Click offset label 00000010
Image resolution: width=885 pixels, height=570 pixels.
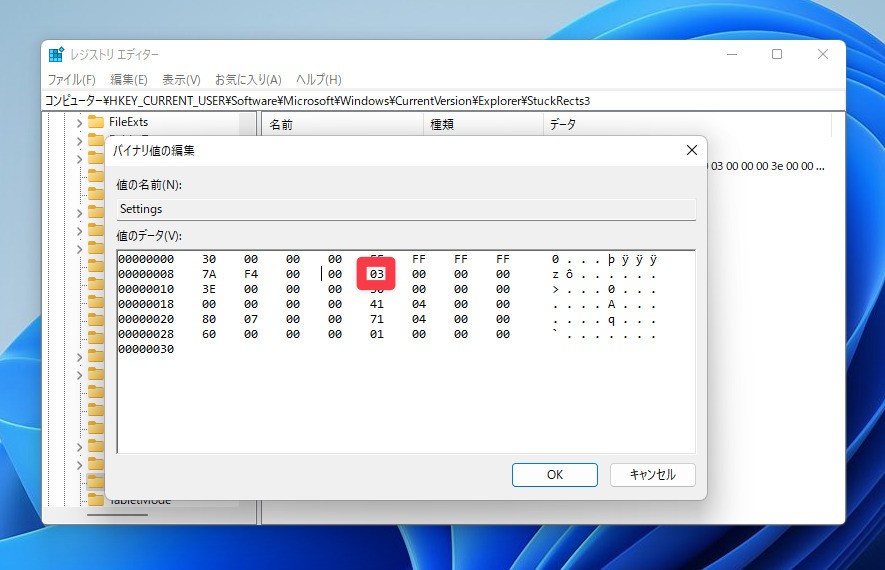[146, 289]
